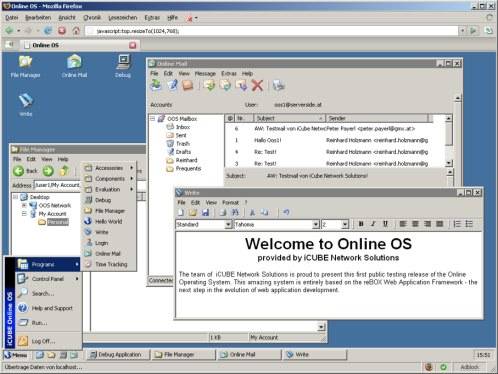
Task: Click the green Back arrow in File Manager
Action: coord(19,171)
